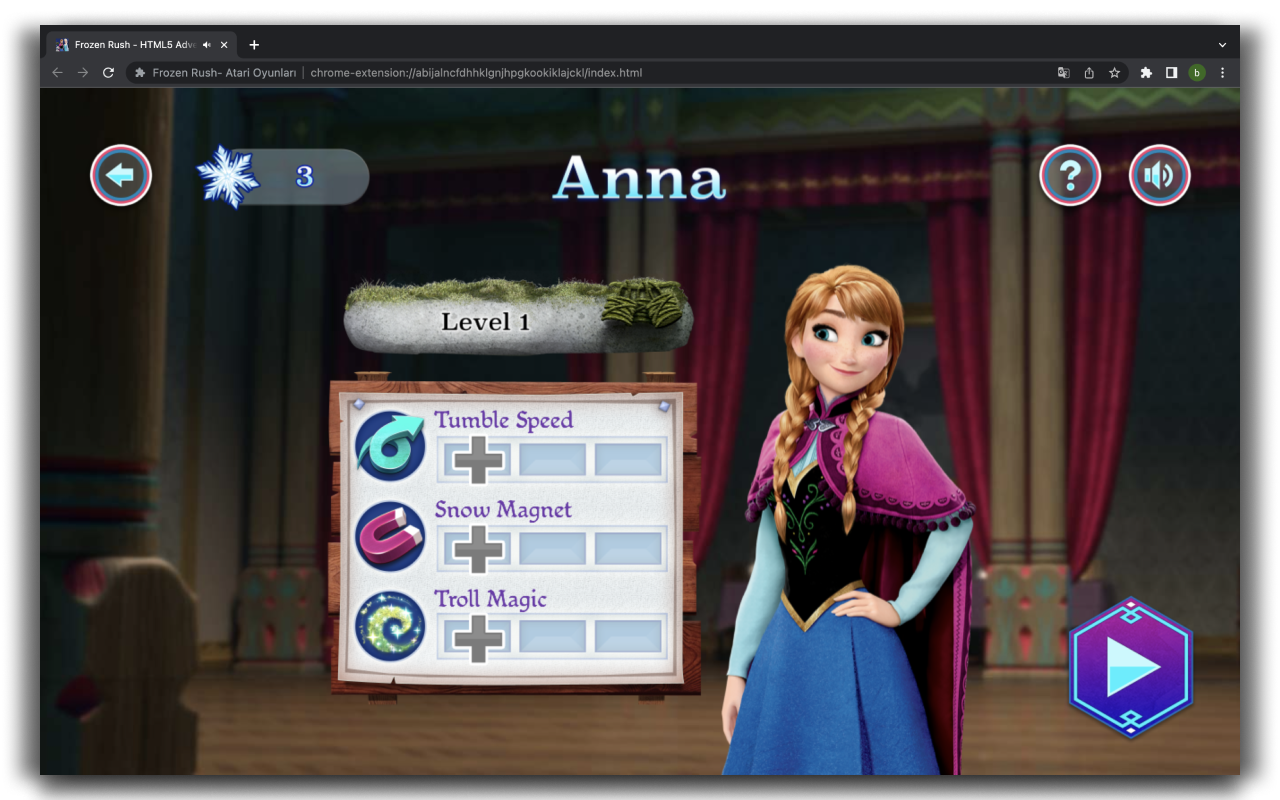Image resolution: width=1280 pixels, height=800 pixels.
Task: Select the Frozen Rush browser tab
Action: (x=142, y=45)
